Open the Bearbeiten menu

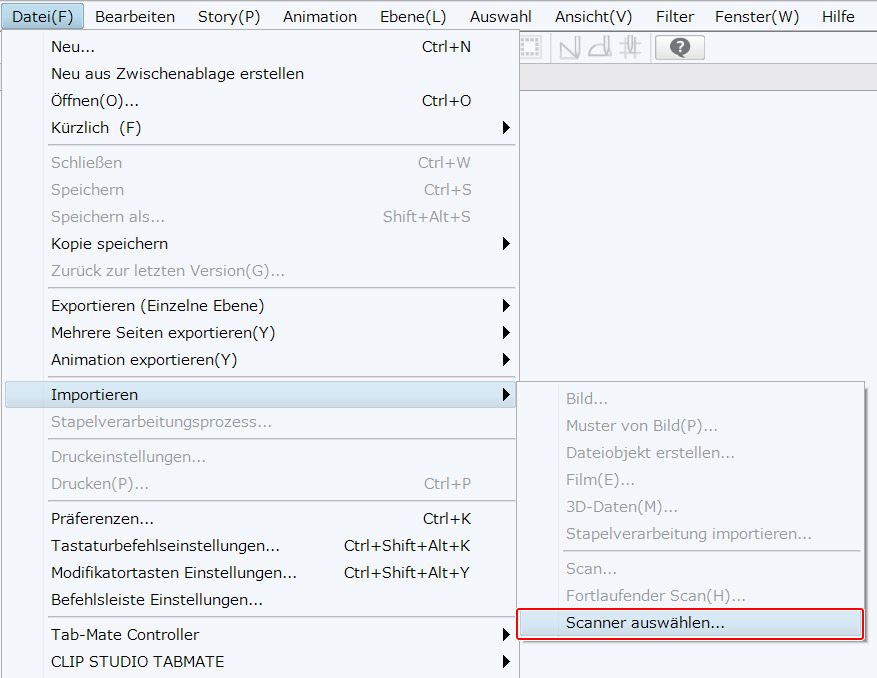(x=135, y=17)
